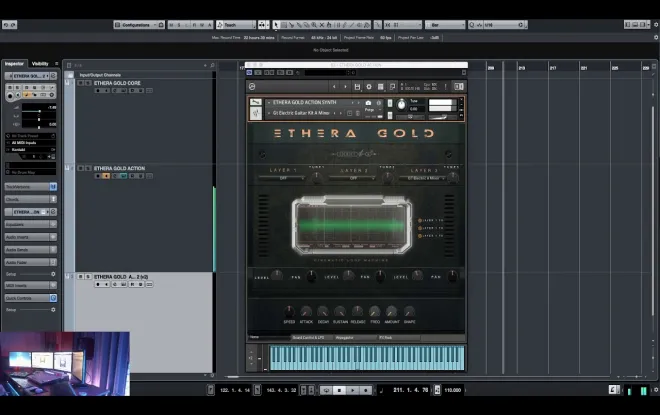Adjust the ATTACK envelope knob
The image size is (660, 415).
[x=306, y=311]
